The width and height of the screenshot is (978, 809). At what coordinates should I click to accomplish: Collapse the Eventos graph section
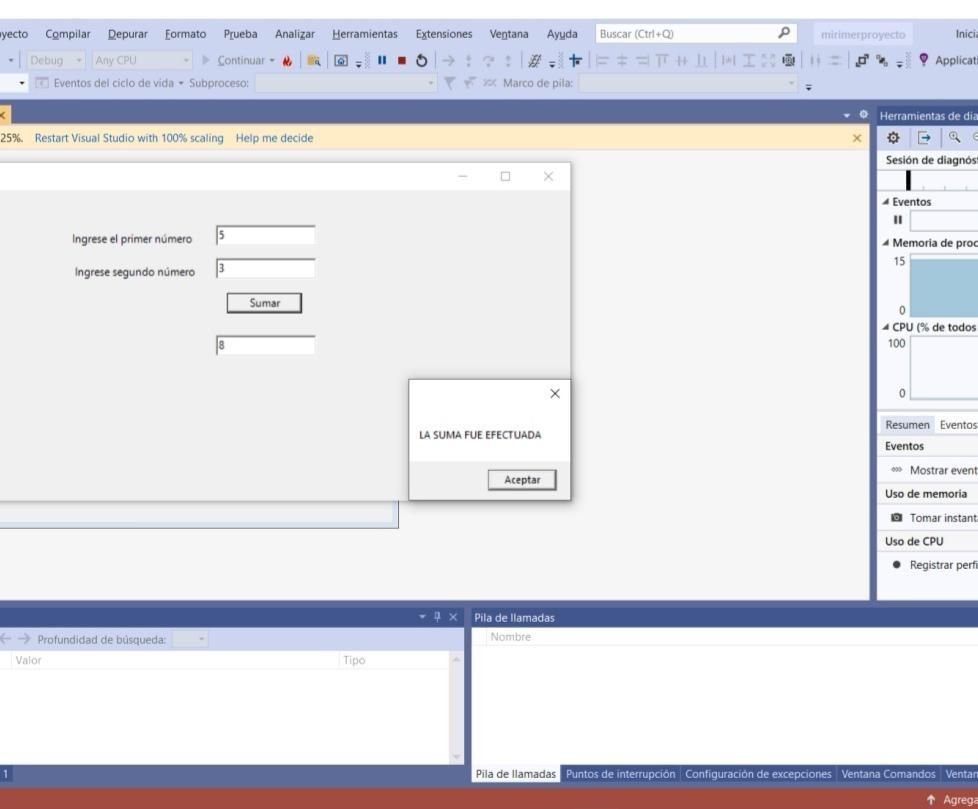point(885,201)
